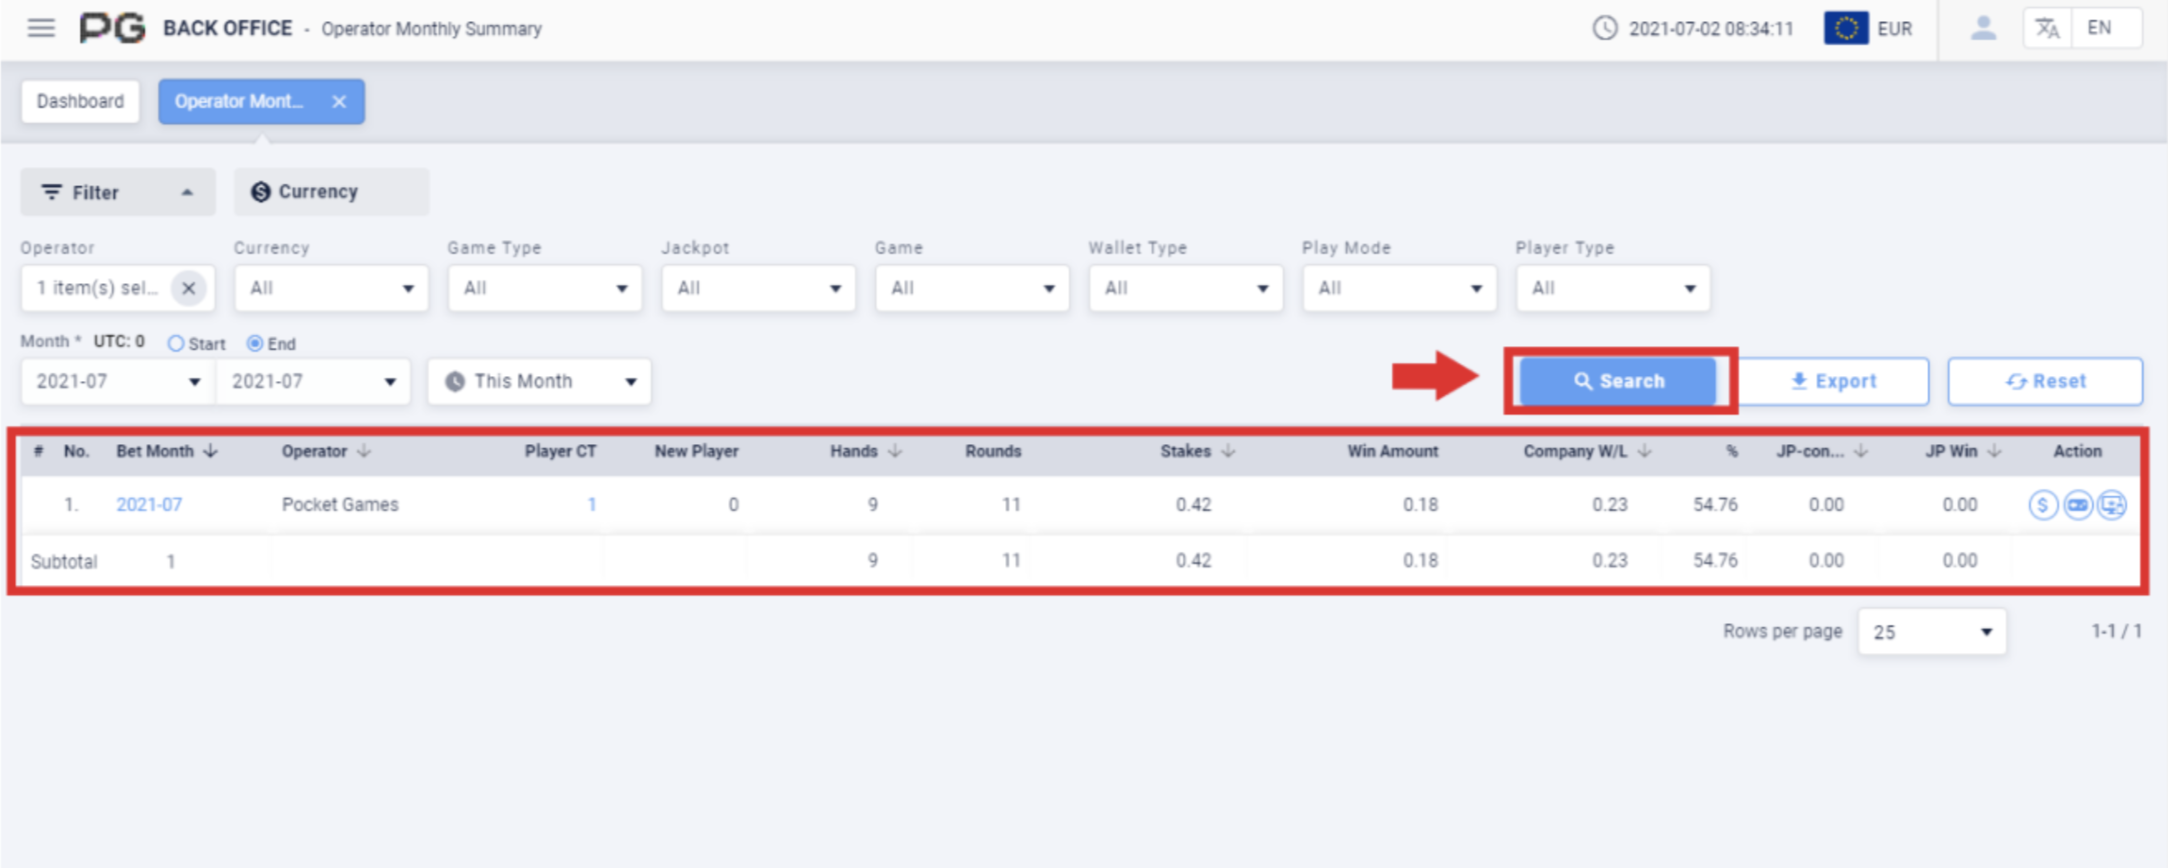Sort by the JP-con... column arrow
Screen dimensions: 2168x868
1860,451
